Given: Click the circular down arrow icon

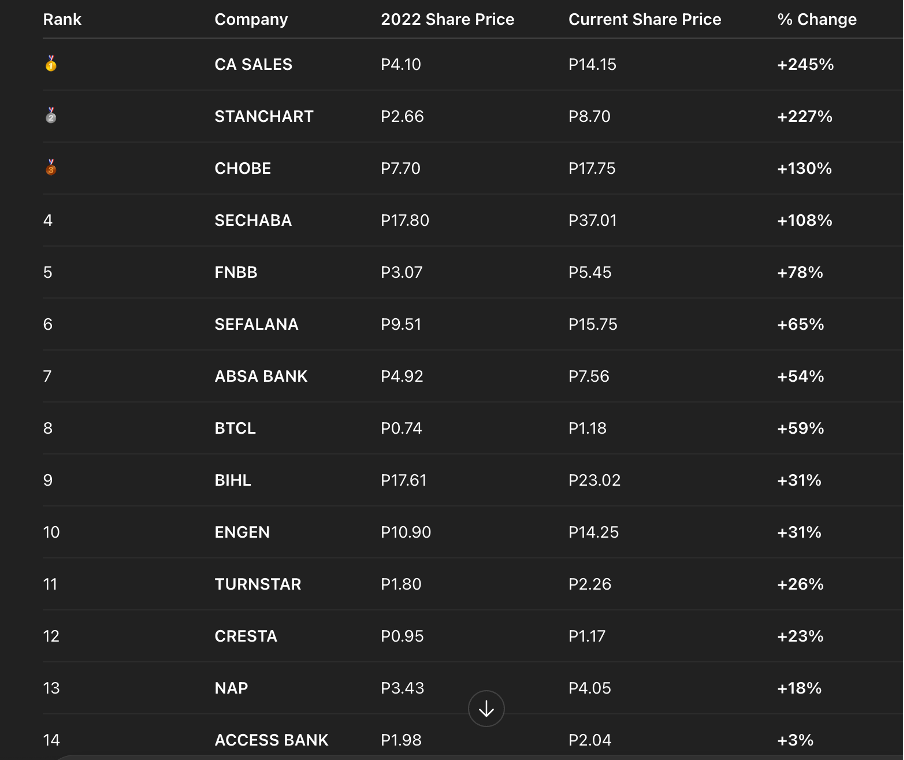Looking at the screenshot, I should click(486, 708).
